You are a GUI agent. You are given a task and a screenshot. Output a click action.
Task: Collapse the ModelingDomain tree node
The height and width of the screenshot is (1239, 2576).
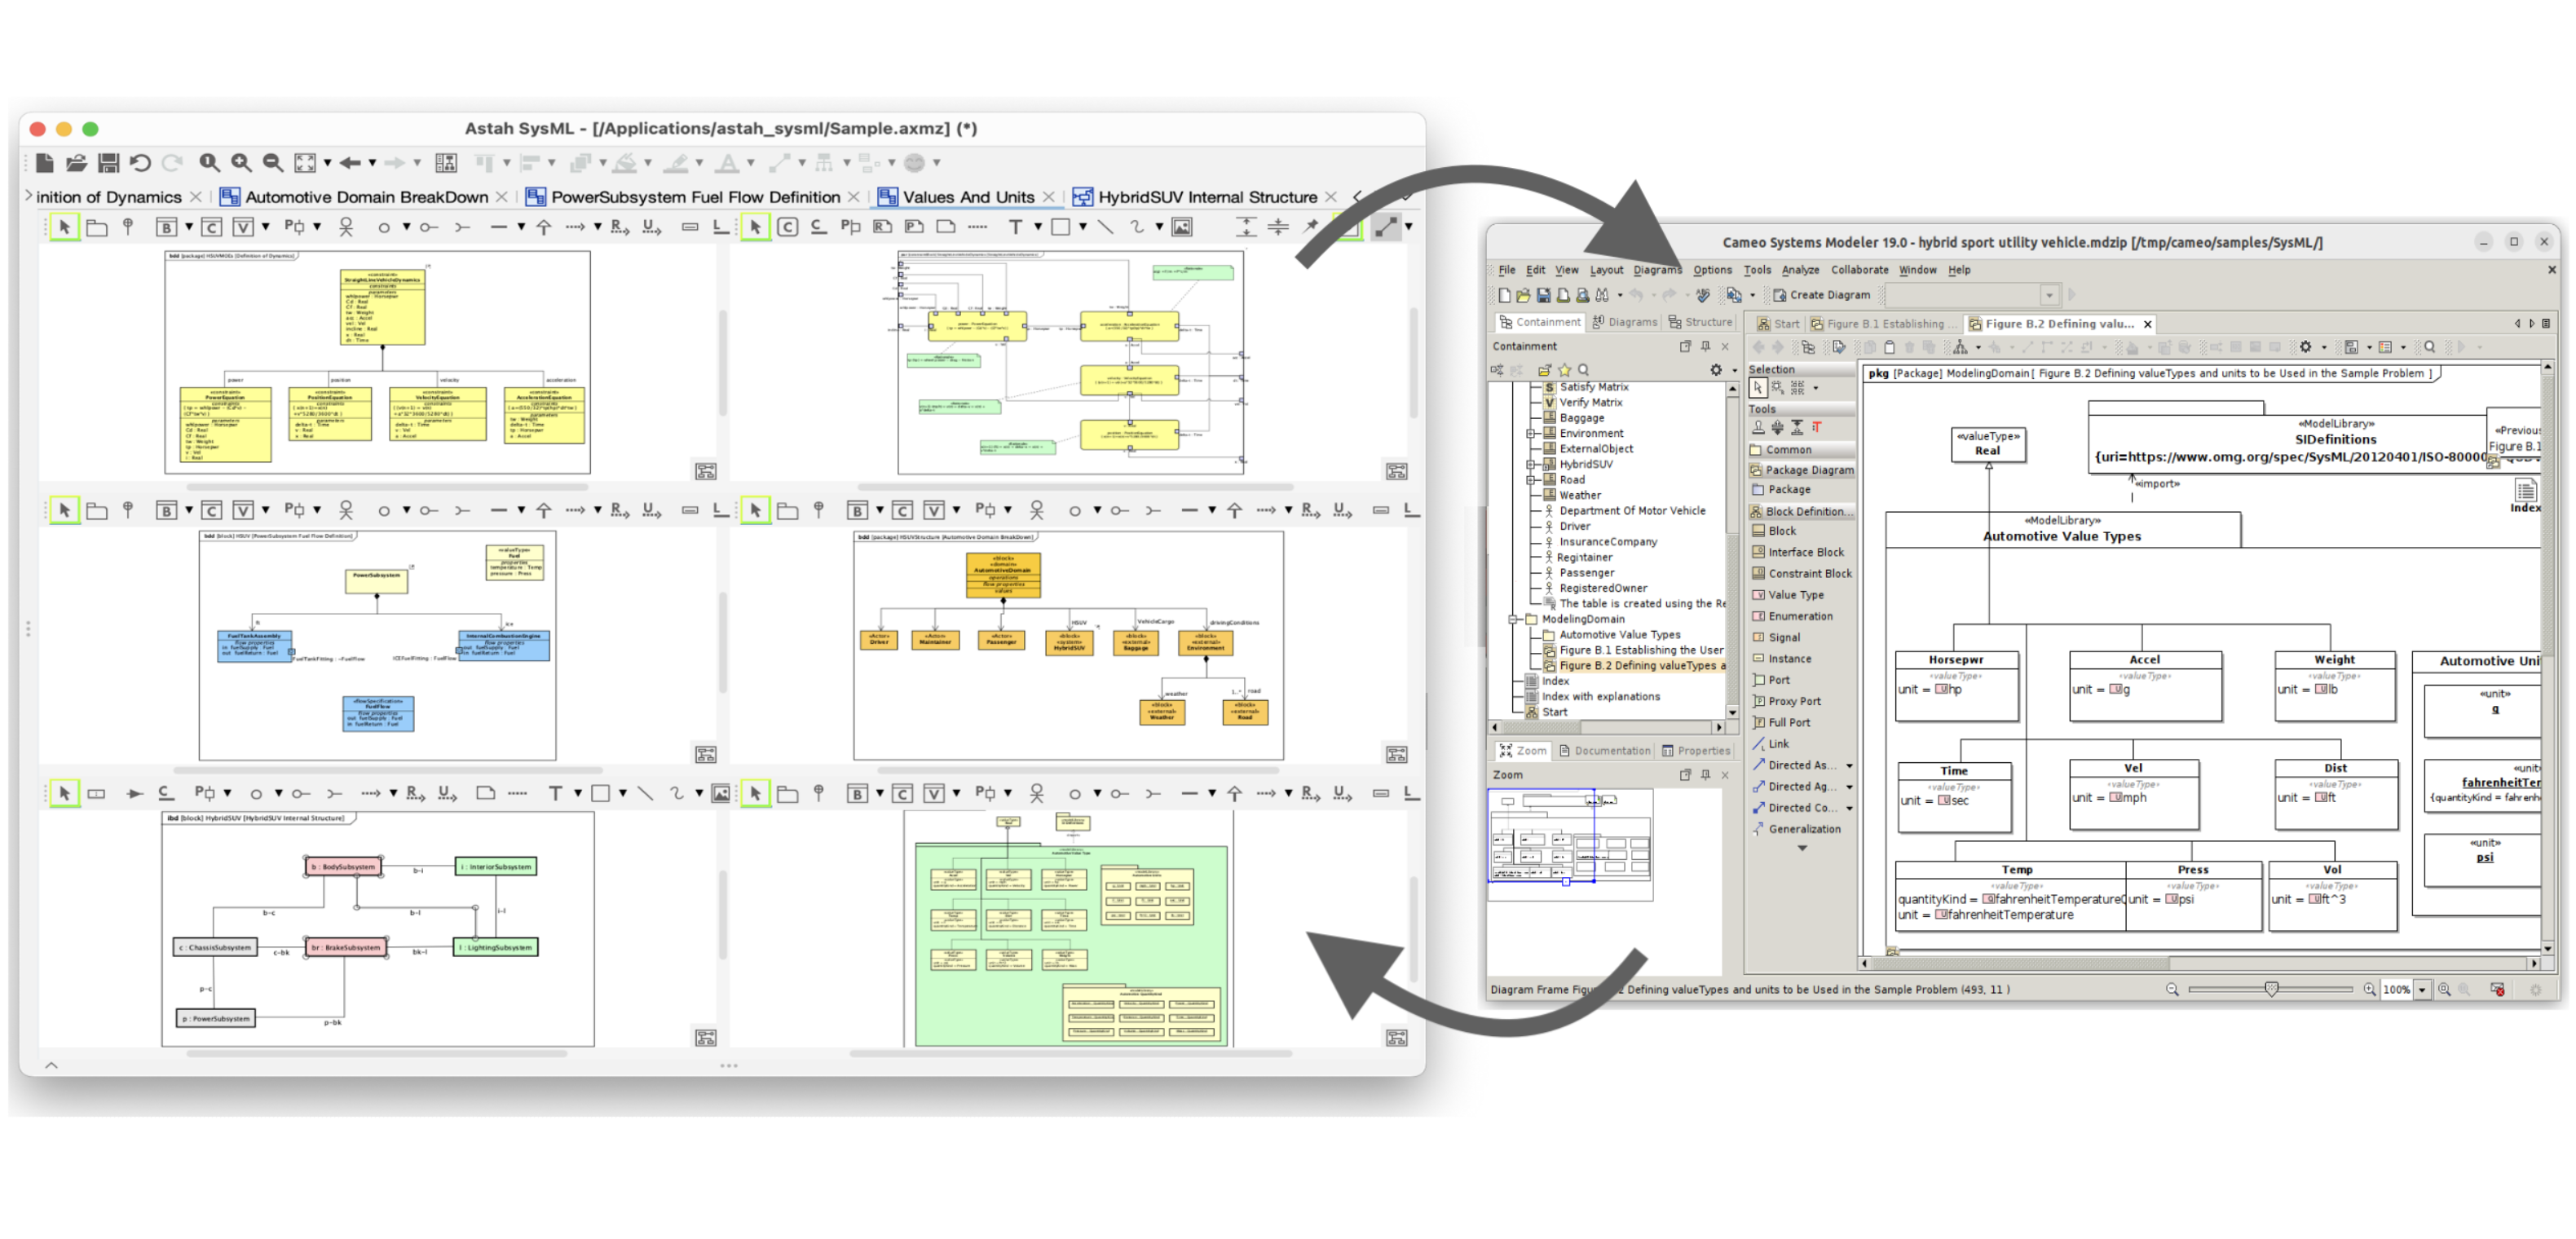point(1513,619)
